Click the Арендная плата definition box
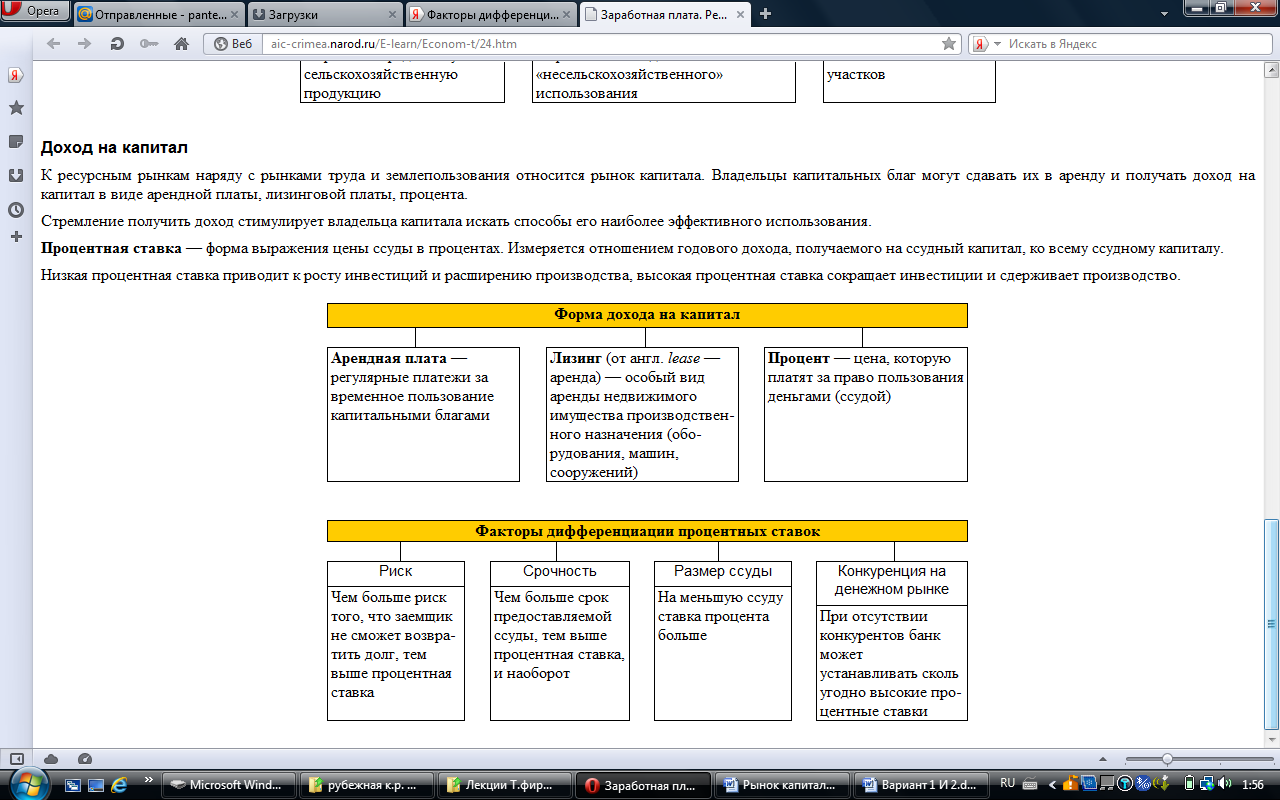 423,414
